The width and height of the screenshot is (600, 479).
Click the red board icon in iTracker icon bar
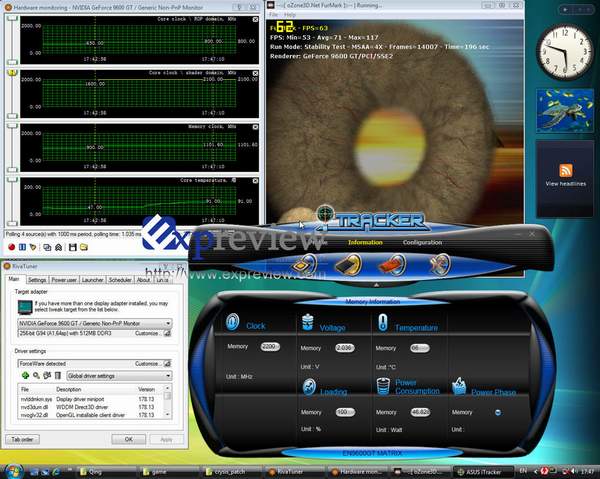tap(391, 264)
